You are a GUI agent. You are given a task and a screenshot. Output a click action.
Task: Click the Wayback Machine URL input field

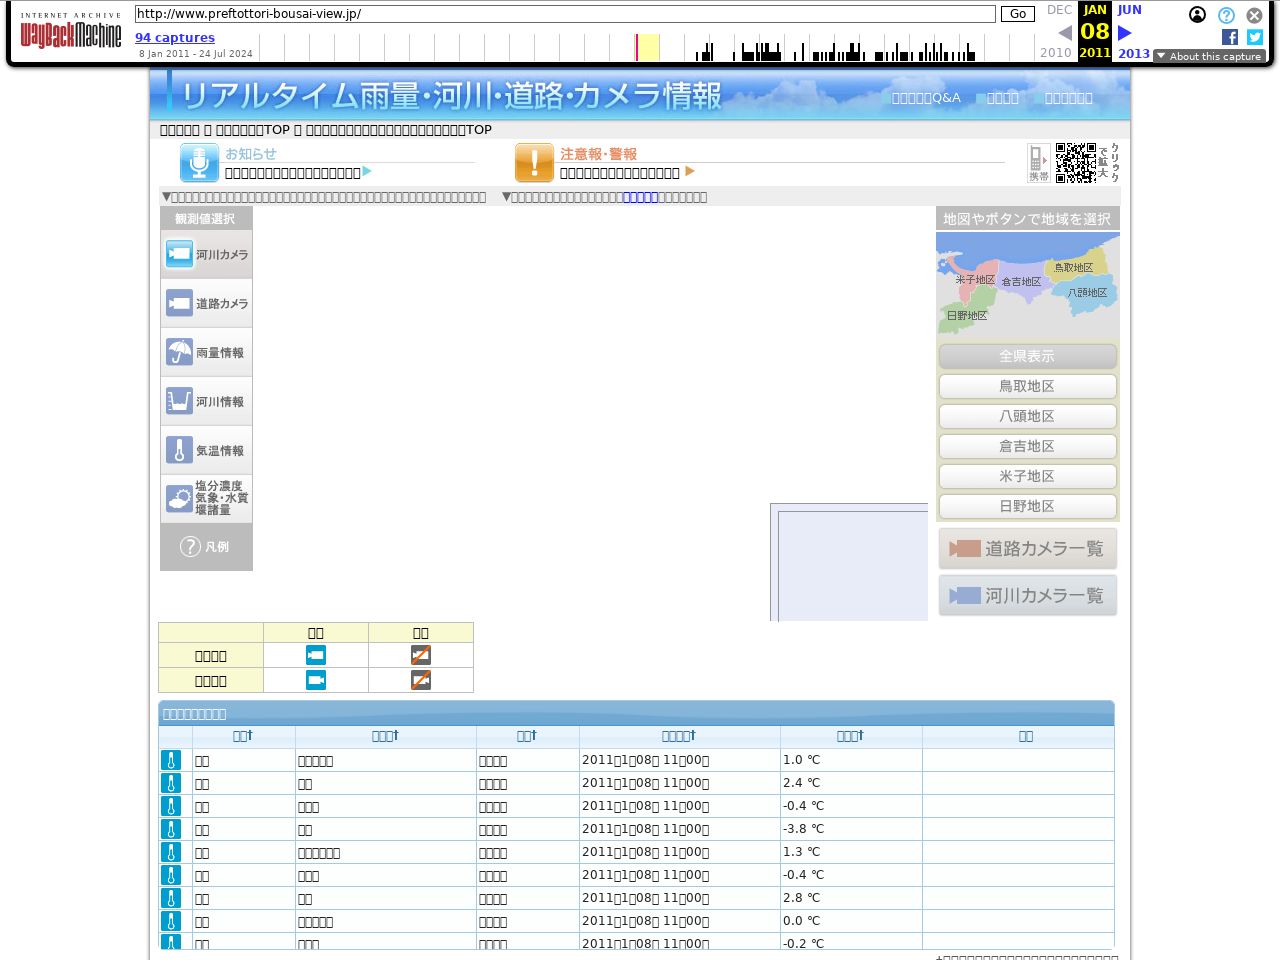click(565, 14)
